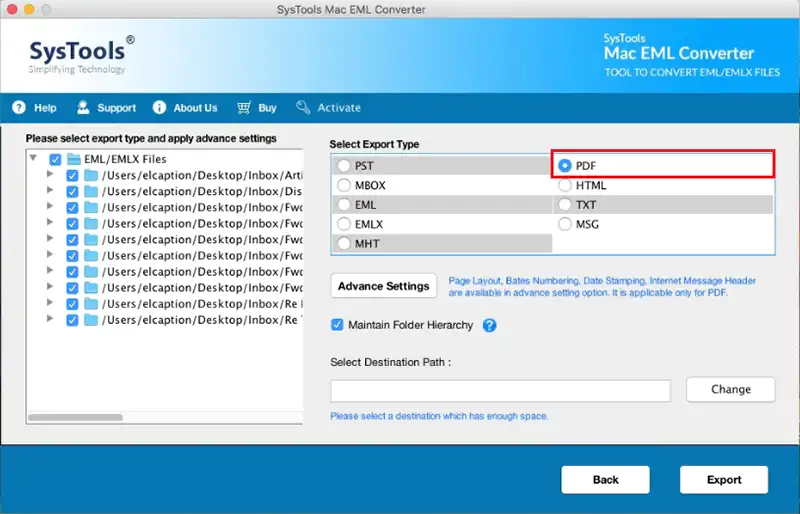Select MHT export type
Screen dimensions: 800x514
tap(344, 243)
